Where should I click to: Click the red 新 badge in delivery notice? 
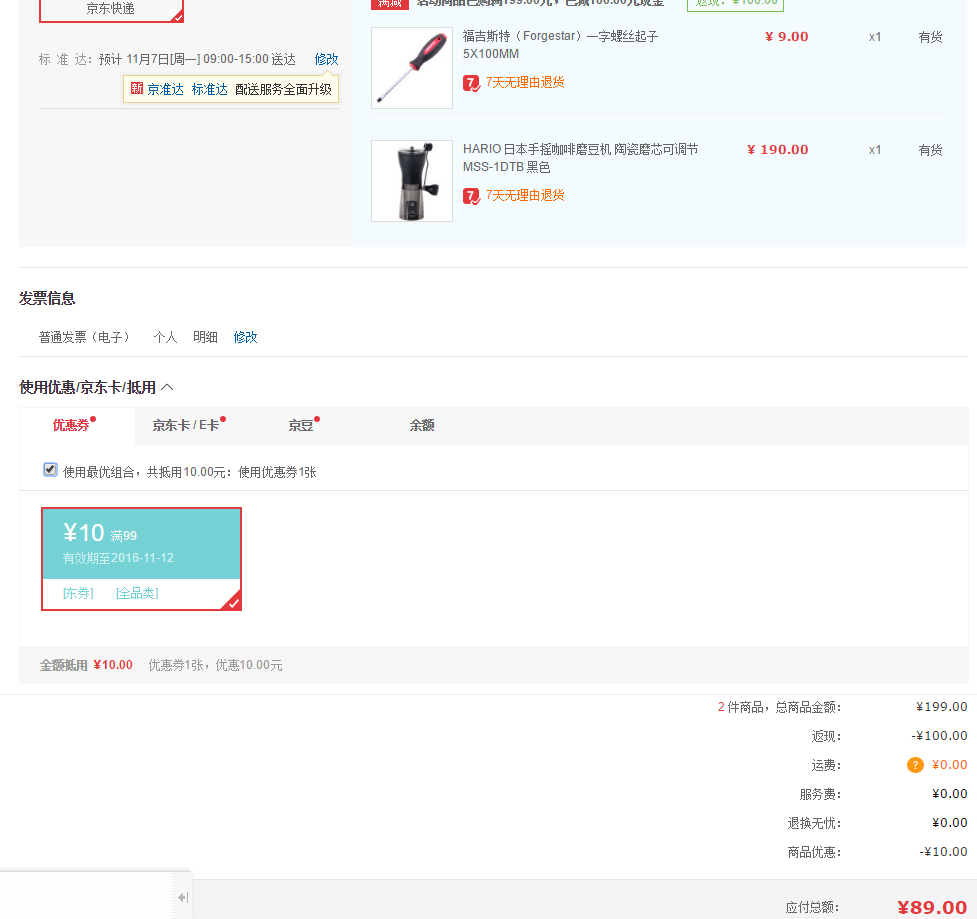tap(136, 88)
